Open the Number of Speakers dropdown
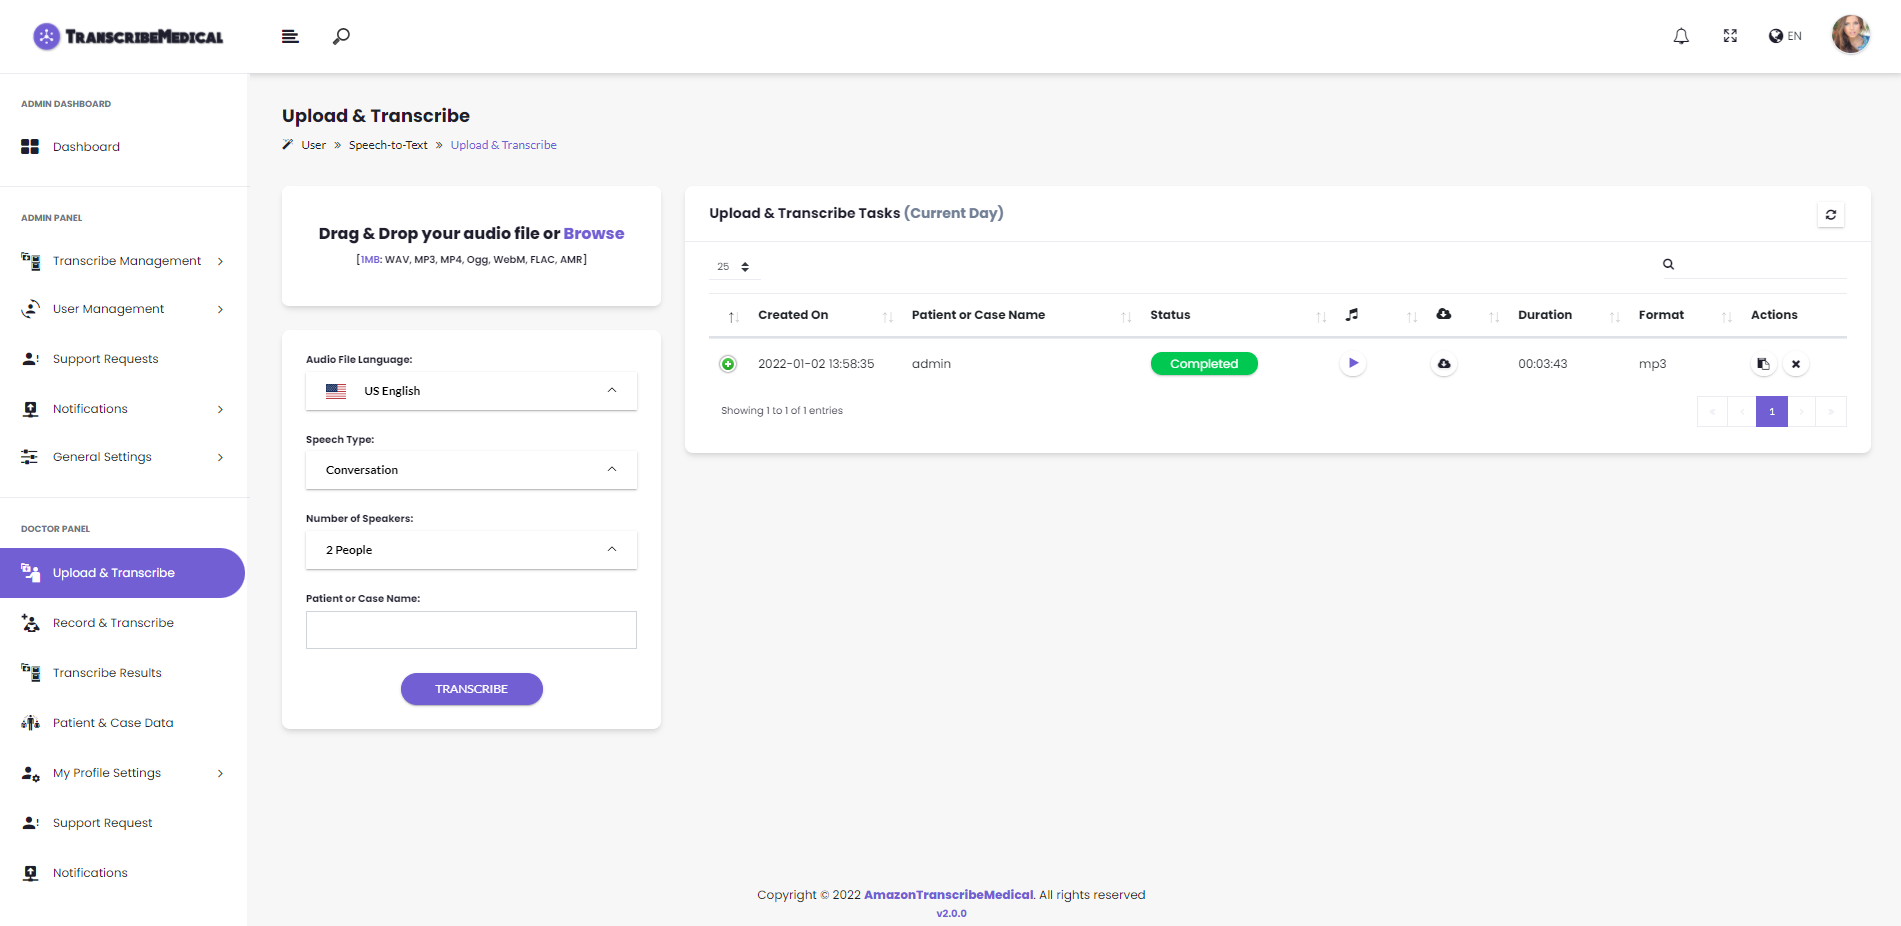 click(x=471, y=550)
